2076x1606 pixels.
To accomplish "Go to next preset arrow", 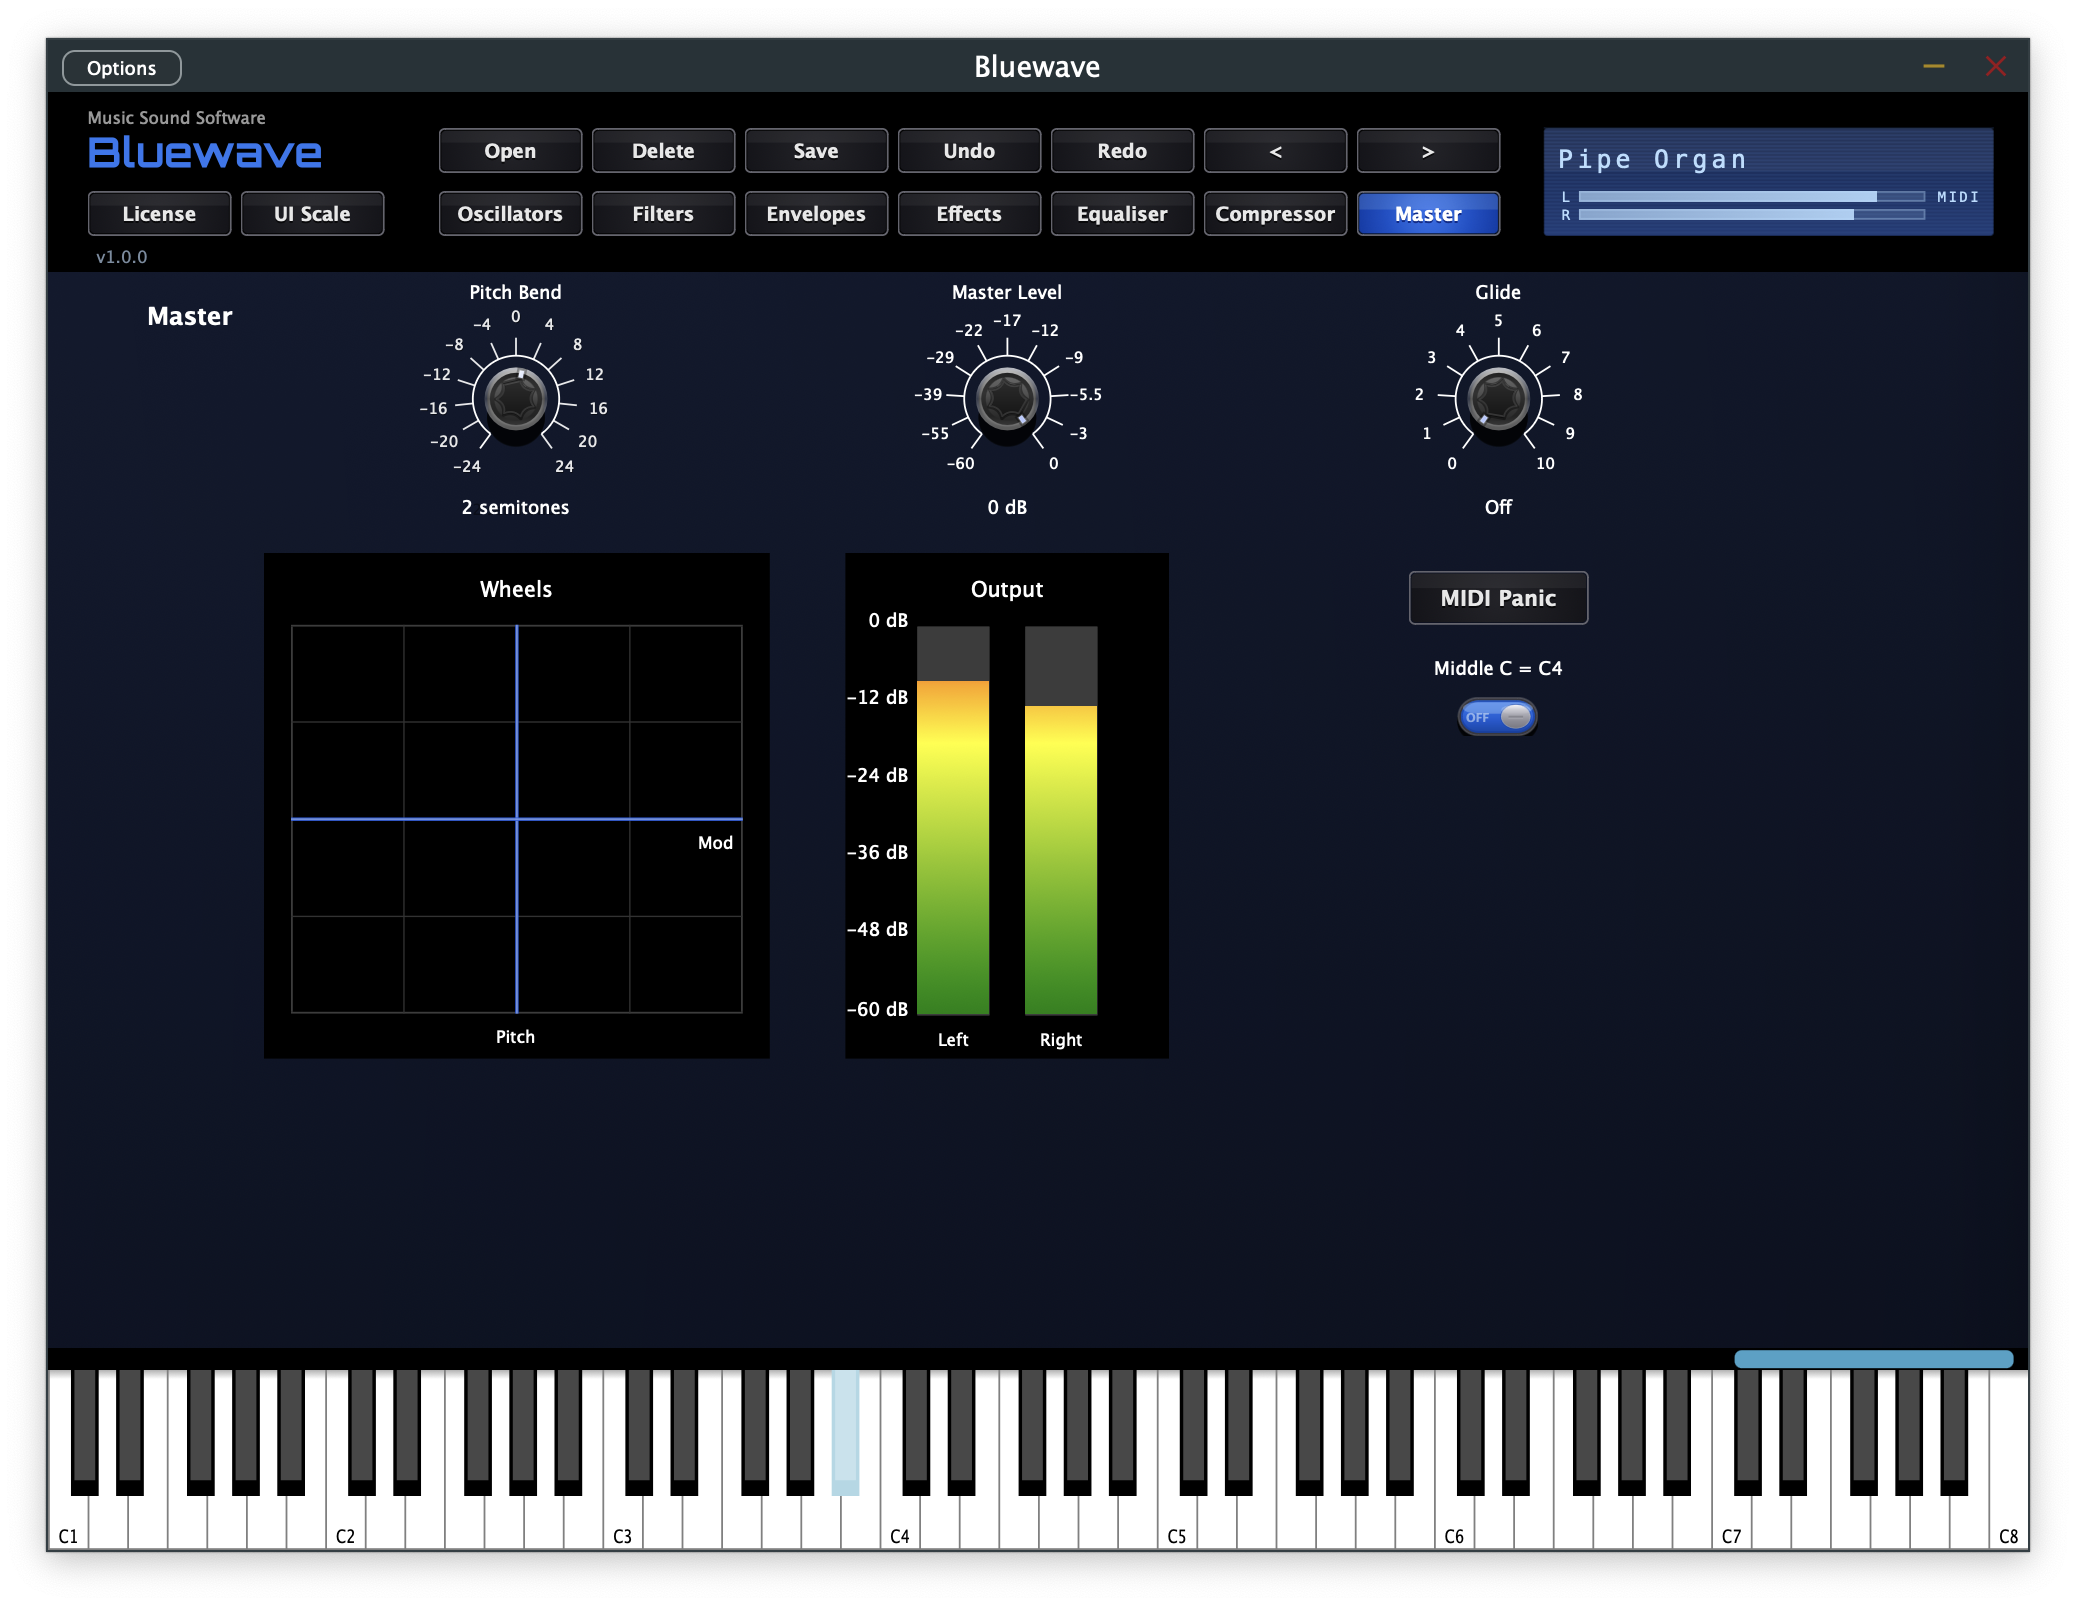I will (1428, 151).
